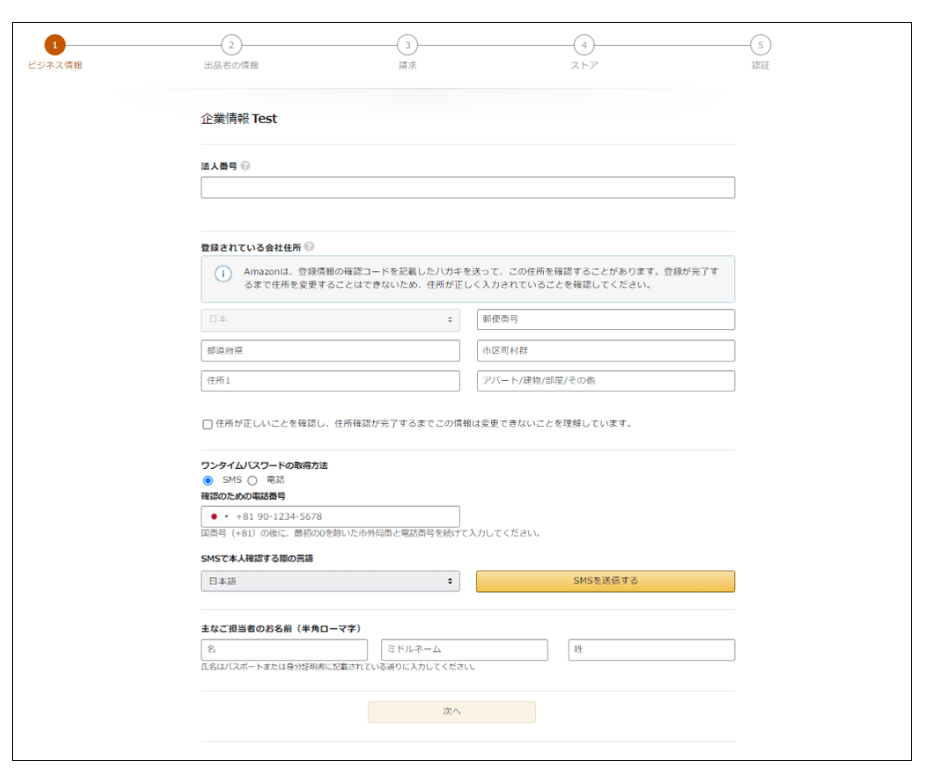This screenshot has height=777, width=927.
Task: Select the 電話 radio button
Action: [x=252, y=480]
